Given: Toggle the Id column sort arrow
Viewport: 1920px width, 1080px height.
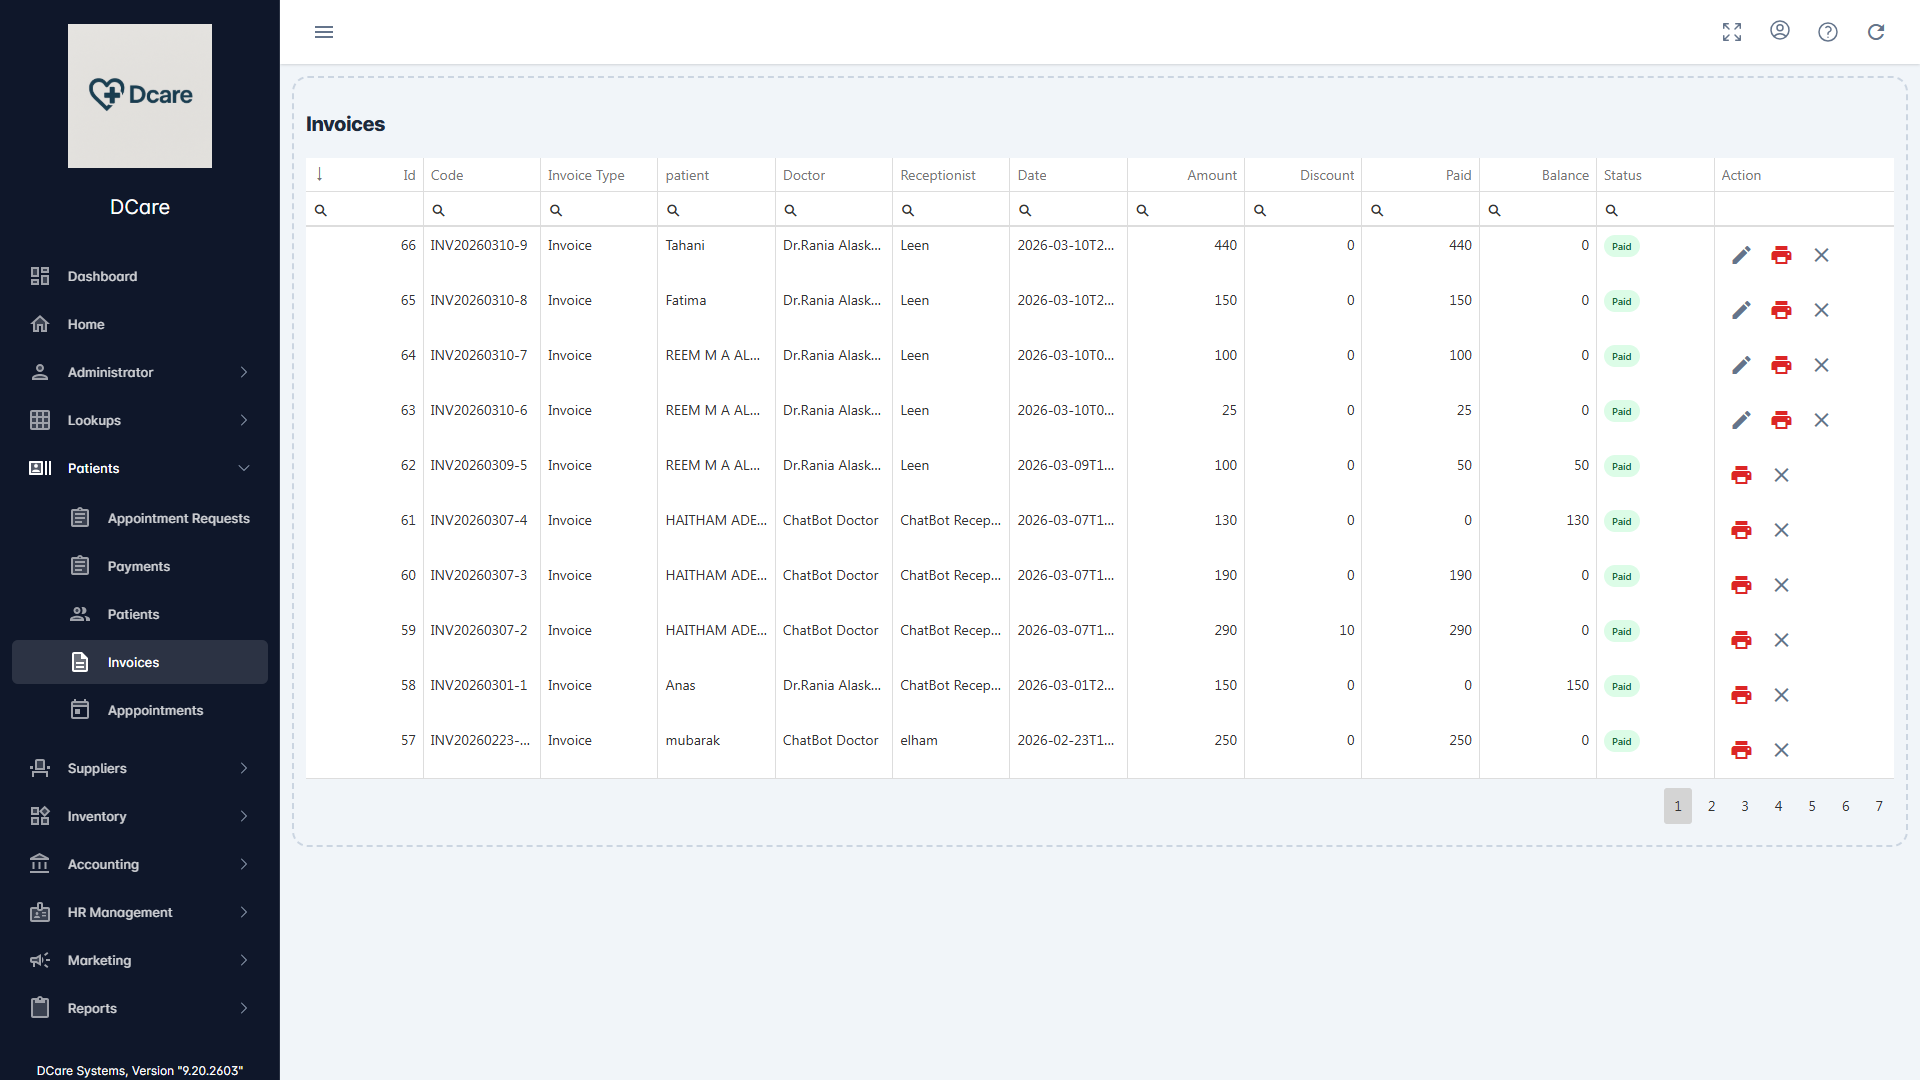Looking at the screenshot, I should click(x=319, y=173).
